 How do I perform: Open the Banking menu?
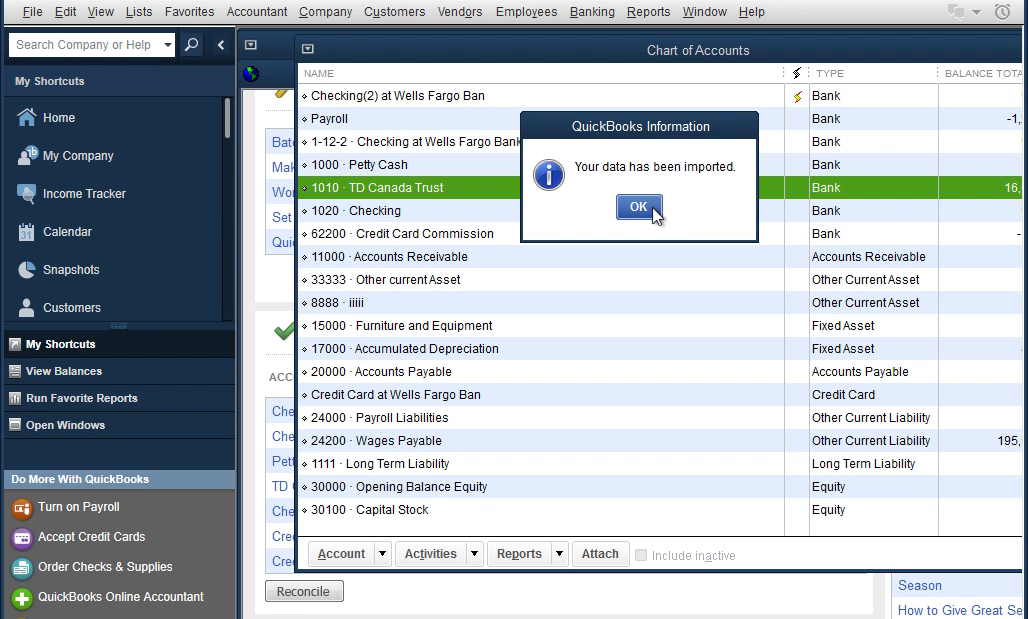coord(592,12)
